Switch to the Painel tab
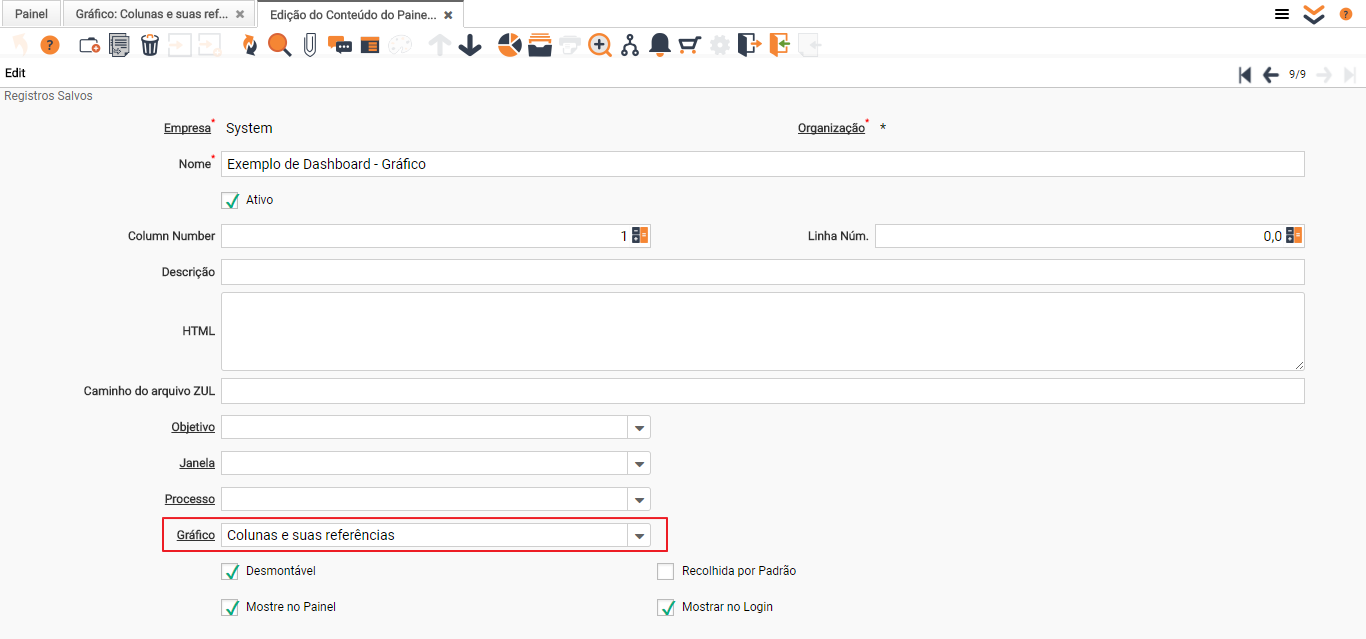The width and height of the screenshot is (1366, 639). [31, 14]
